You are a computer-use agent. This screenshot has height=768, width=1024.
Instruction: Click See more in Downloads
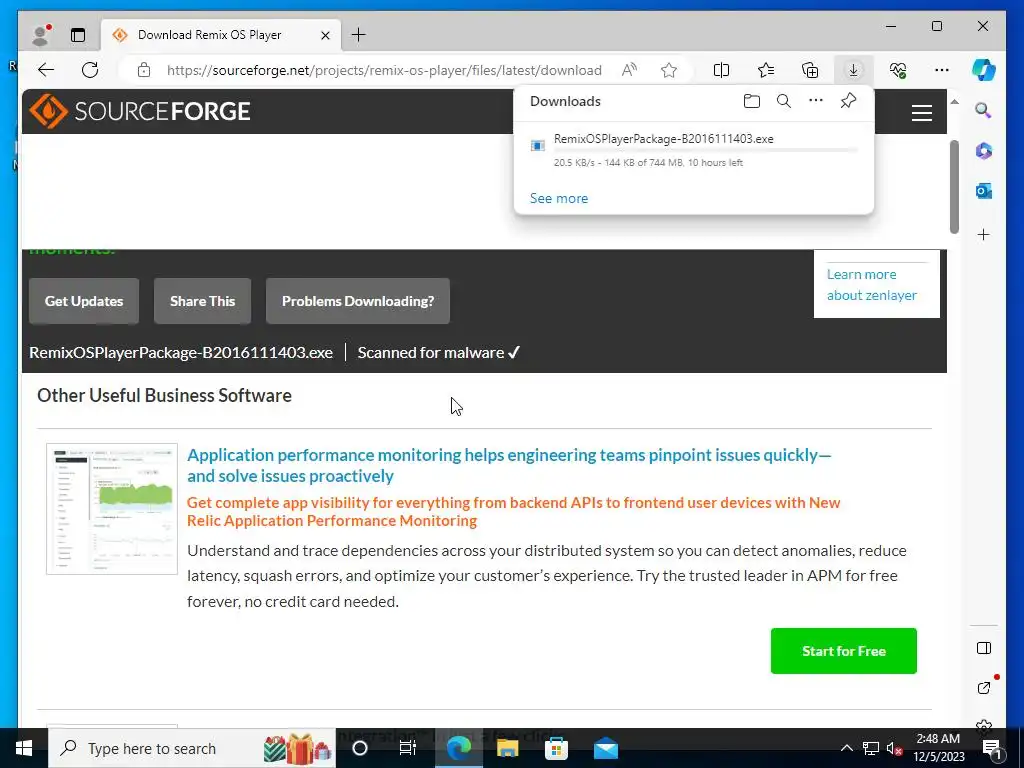pyautogui.click(x=558, y=198)
